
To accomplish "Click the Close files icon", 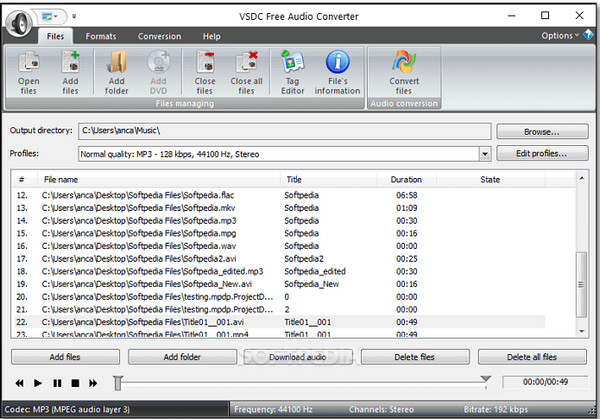I will coord(205,72).
